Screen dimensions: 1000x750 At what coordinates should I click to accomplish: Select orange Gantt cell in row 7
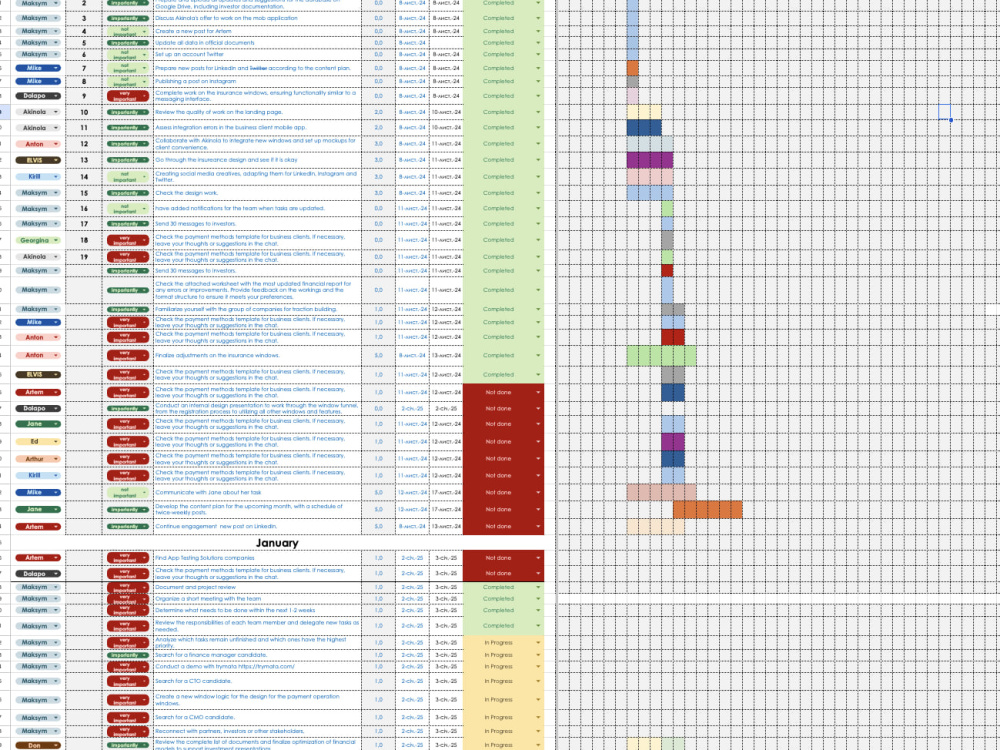633,68
